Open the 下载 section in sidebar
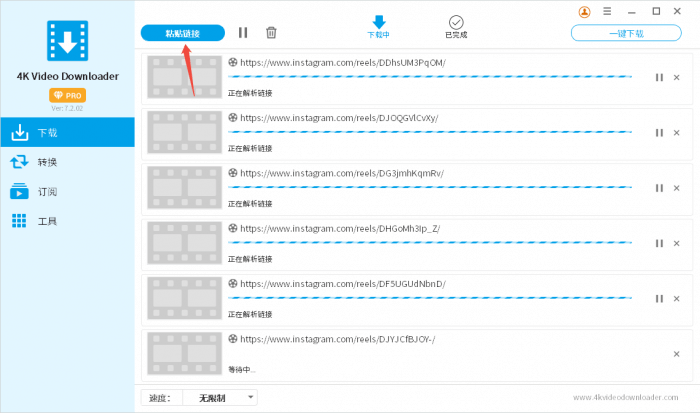Viewport: 700px width, 413px height. [67, 133]
